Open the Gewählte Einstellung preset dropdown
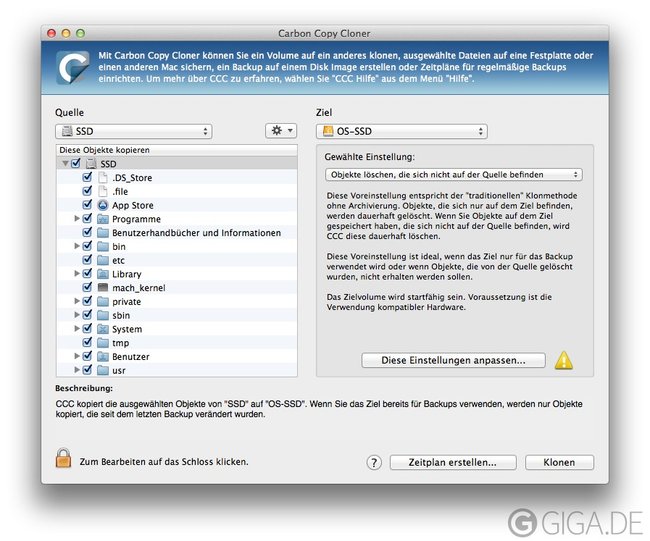This screenshot has height=541, width=650. coord(454,175)
